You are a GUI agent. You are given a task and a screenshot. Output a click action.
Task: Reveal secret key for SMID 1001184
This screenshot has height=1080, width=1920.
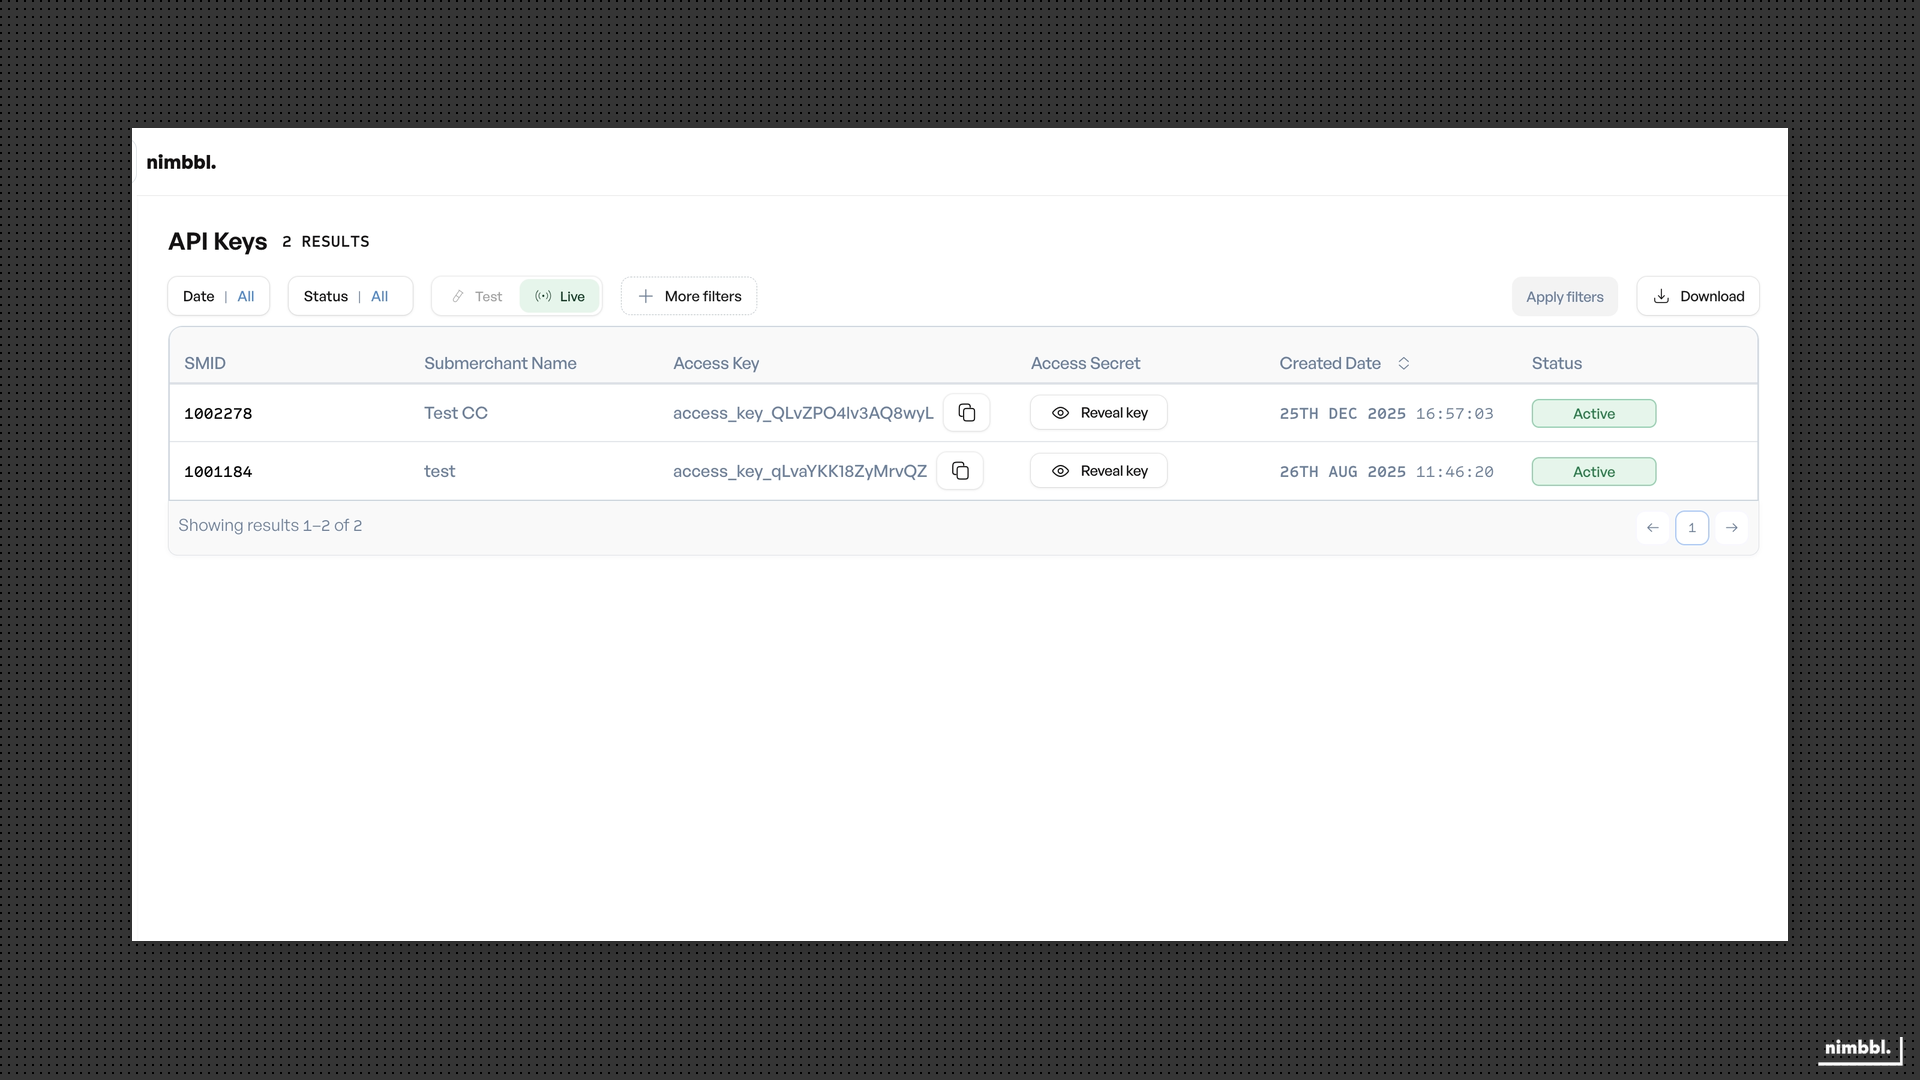(1098, 471)
